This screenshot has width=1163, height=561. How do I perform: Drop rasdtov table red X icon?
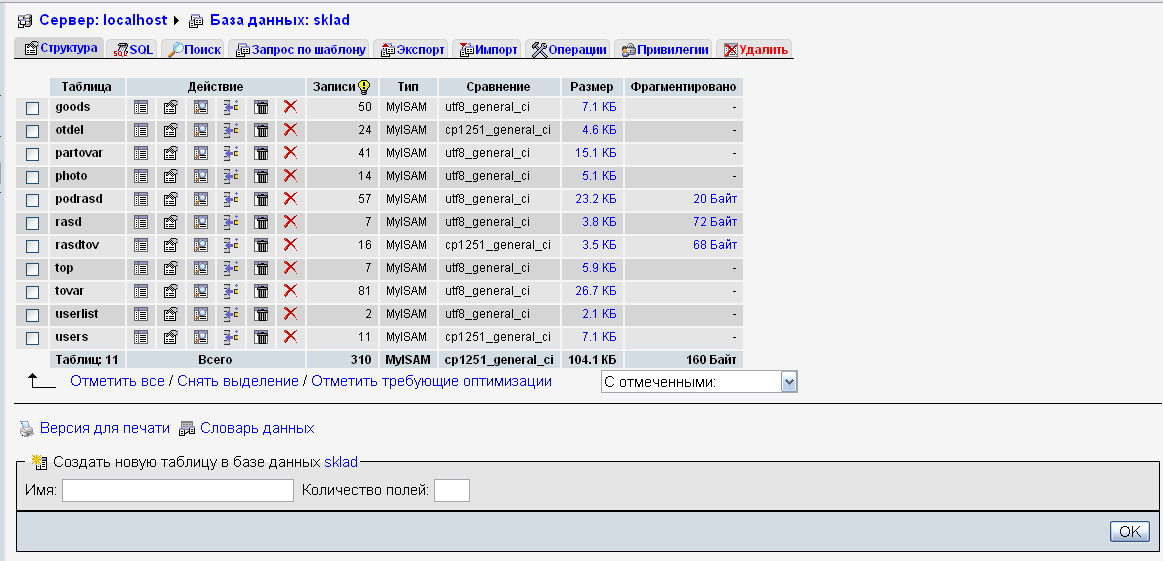point(290,245)
